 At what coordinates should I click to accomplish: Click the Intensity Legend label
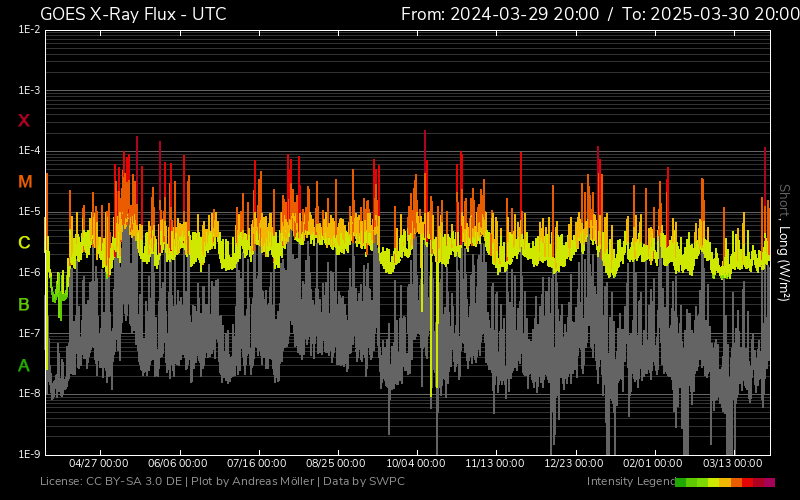point(629,482)
